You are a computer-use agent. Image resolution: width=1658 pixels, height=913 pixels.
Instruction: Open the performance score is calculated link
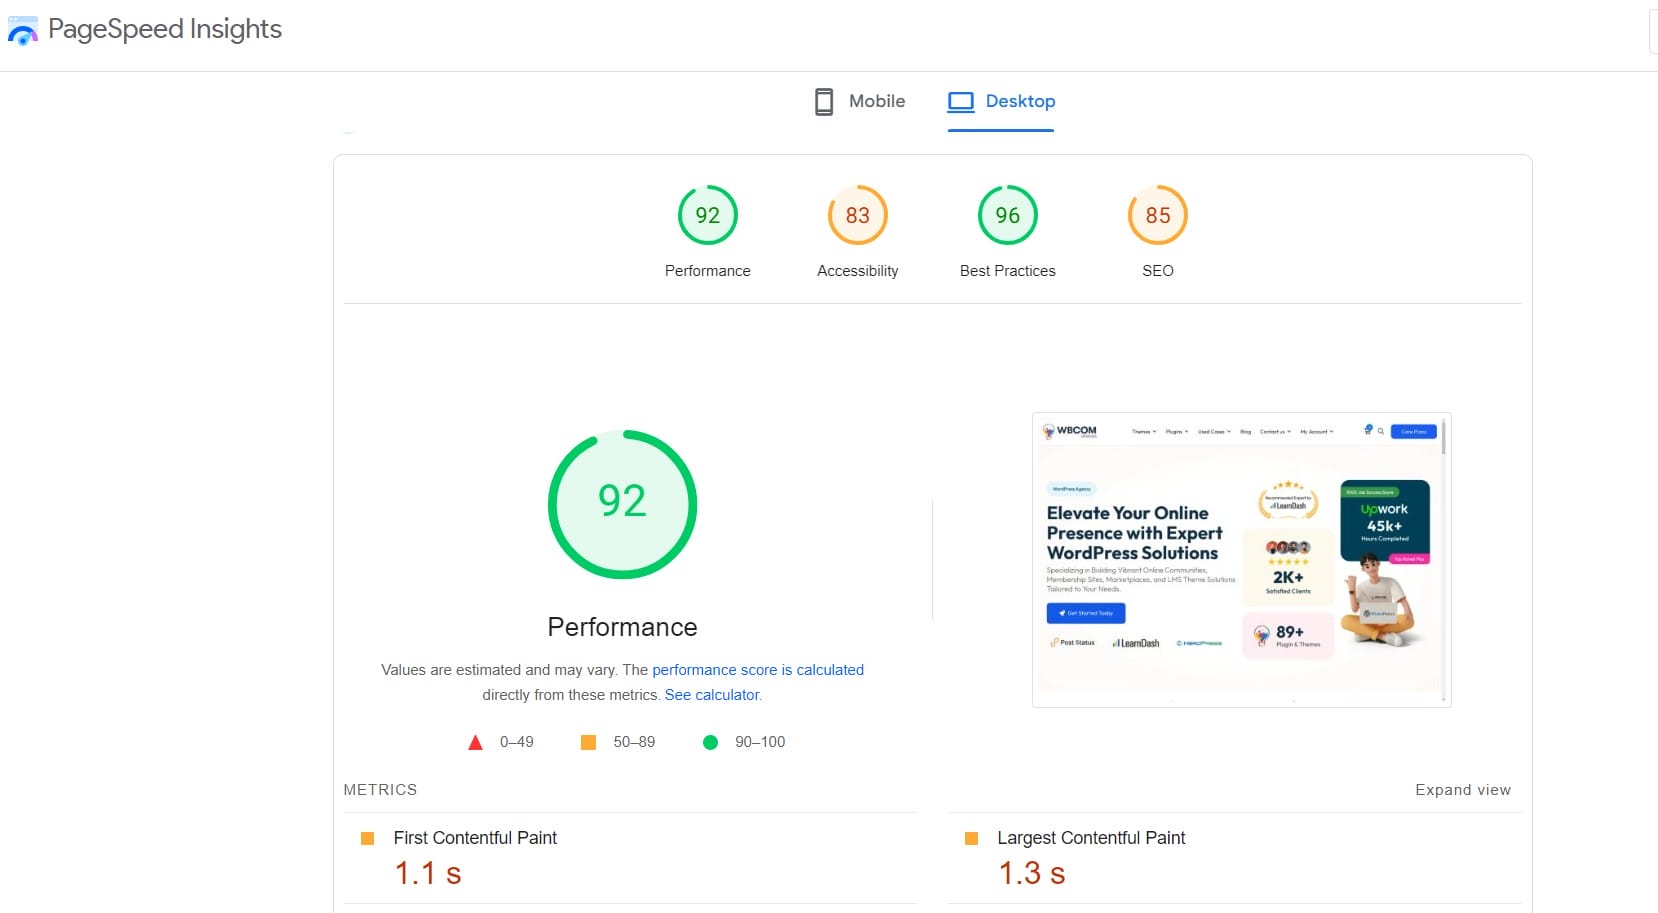tap(757, 670)
